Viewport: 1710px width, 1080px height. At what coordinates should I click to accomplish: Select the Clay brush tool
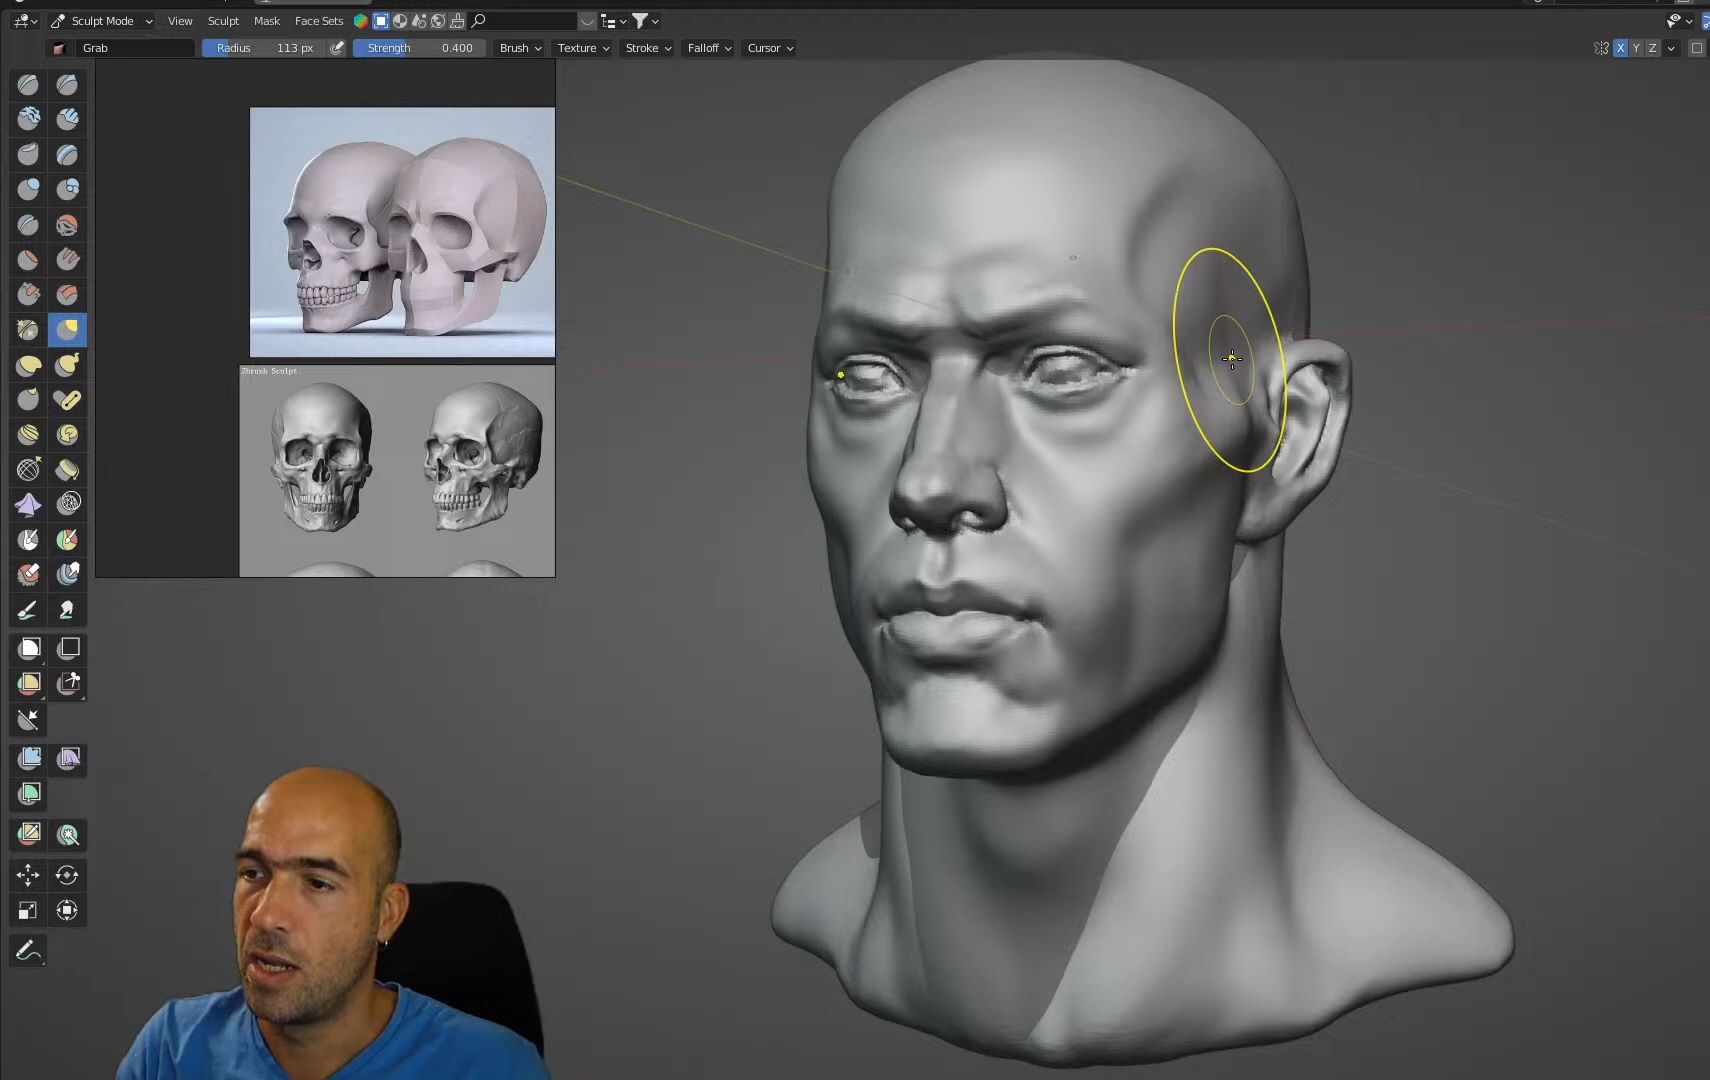pyautogui.click(x=28, y=120)
